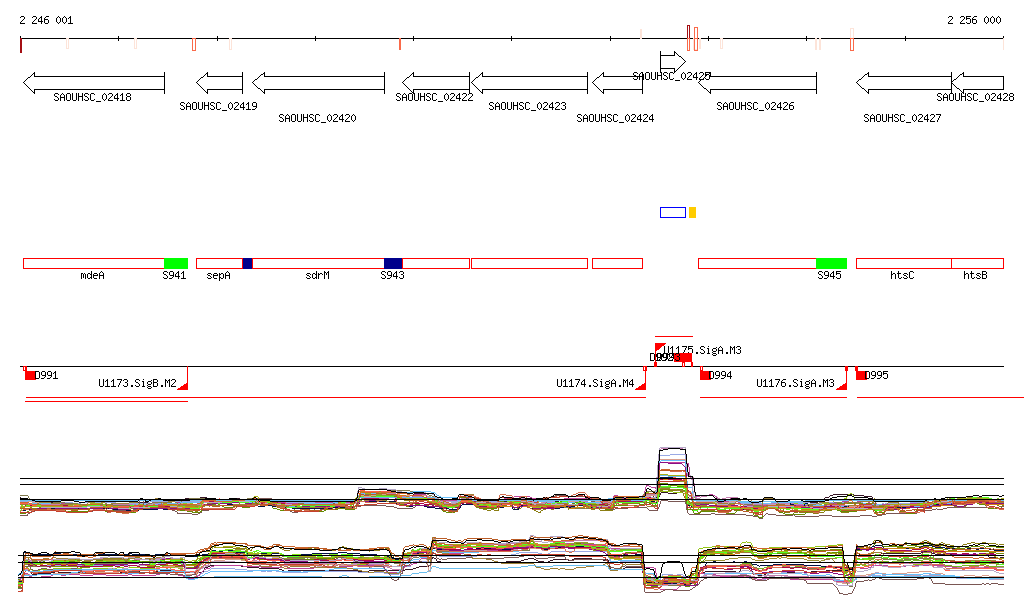This screenshot has width=1024, height=611.
Task: Click the start coordinate 2 246 001
Action: coord(46,20)
